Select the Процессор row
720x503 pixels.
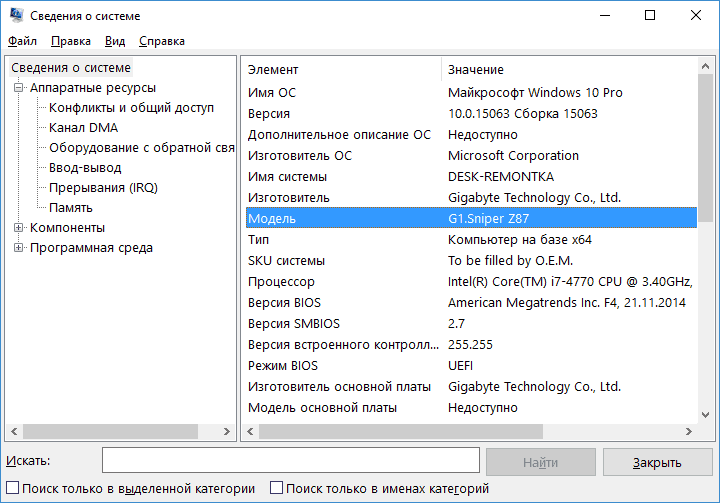pos(471,282)
